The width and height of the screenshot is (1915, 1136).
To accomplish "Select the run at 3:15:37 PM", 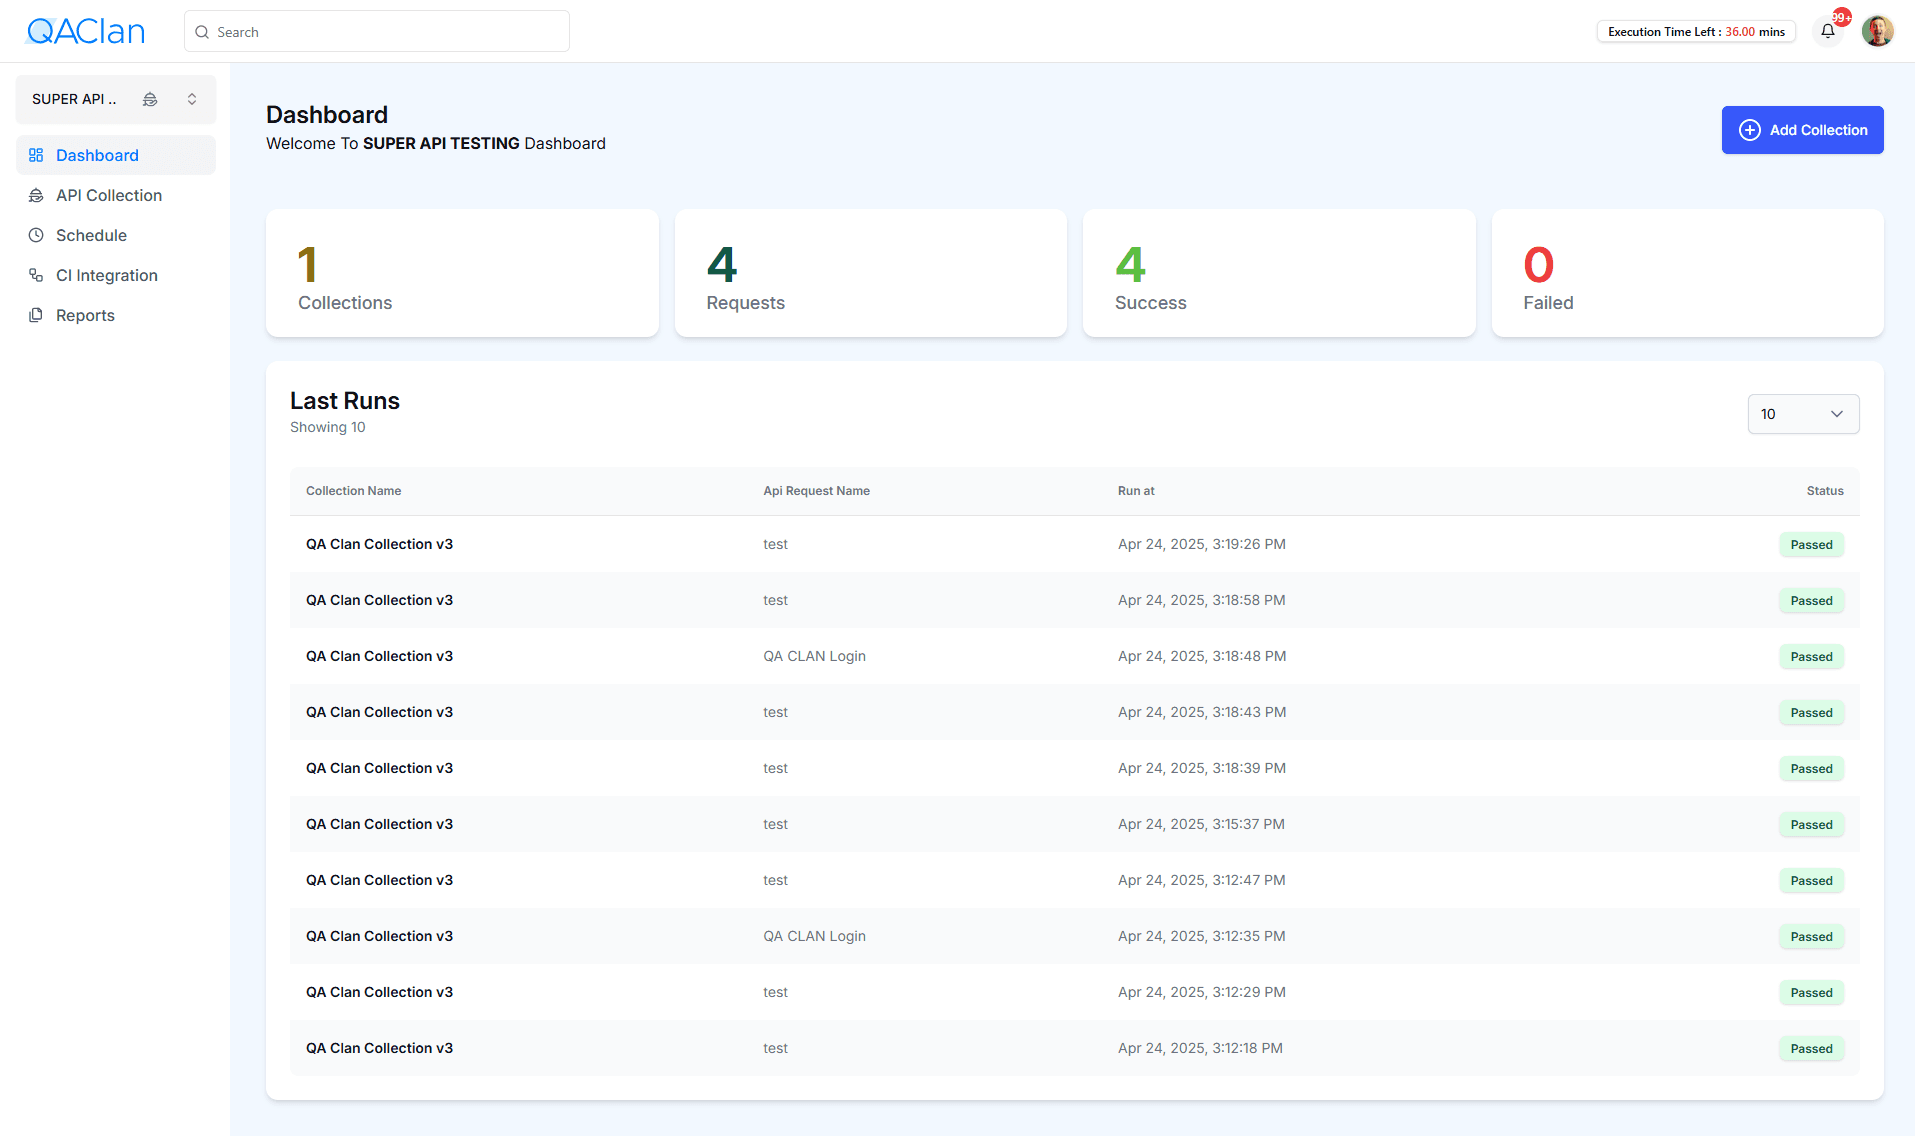I will coord(1074,824).
